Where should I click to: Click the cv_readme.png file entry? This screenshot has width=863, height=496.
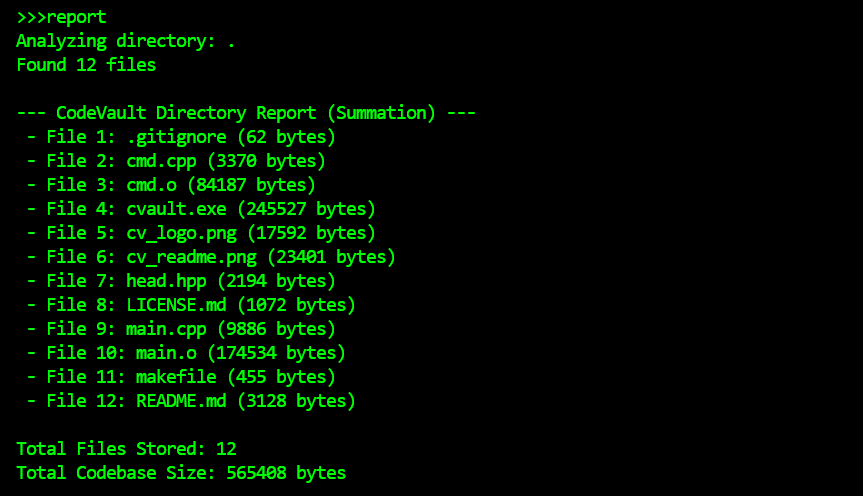211,257
